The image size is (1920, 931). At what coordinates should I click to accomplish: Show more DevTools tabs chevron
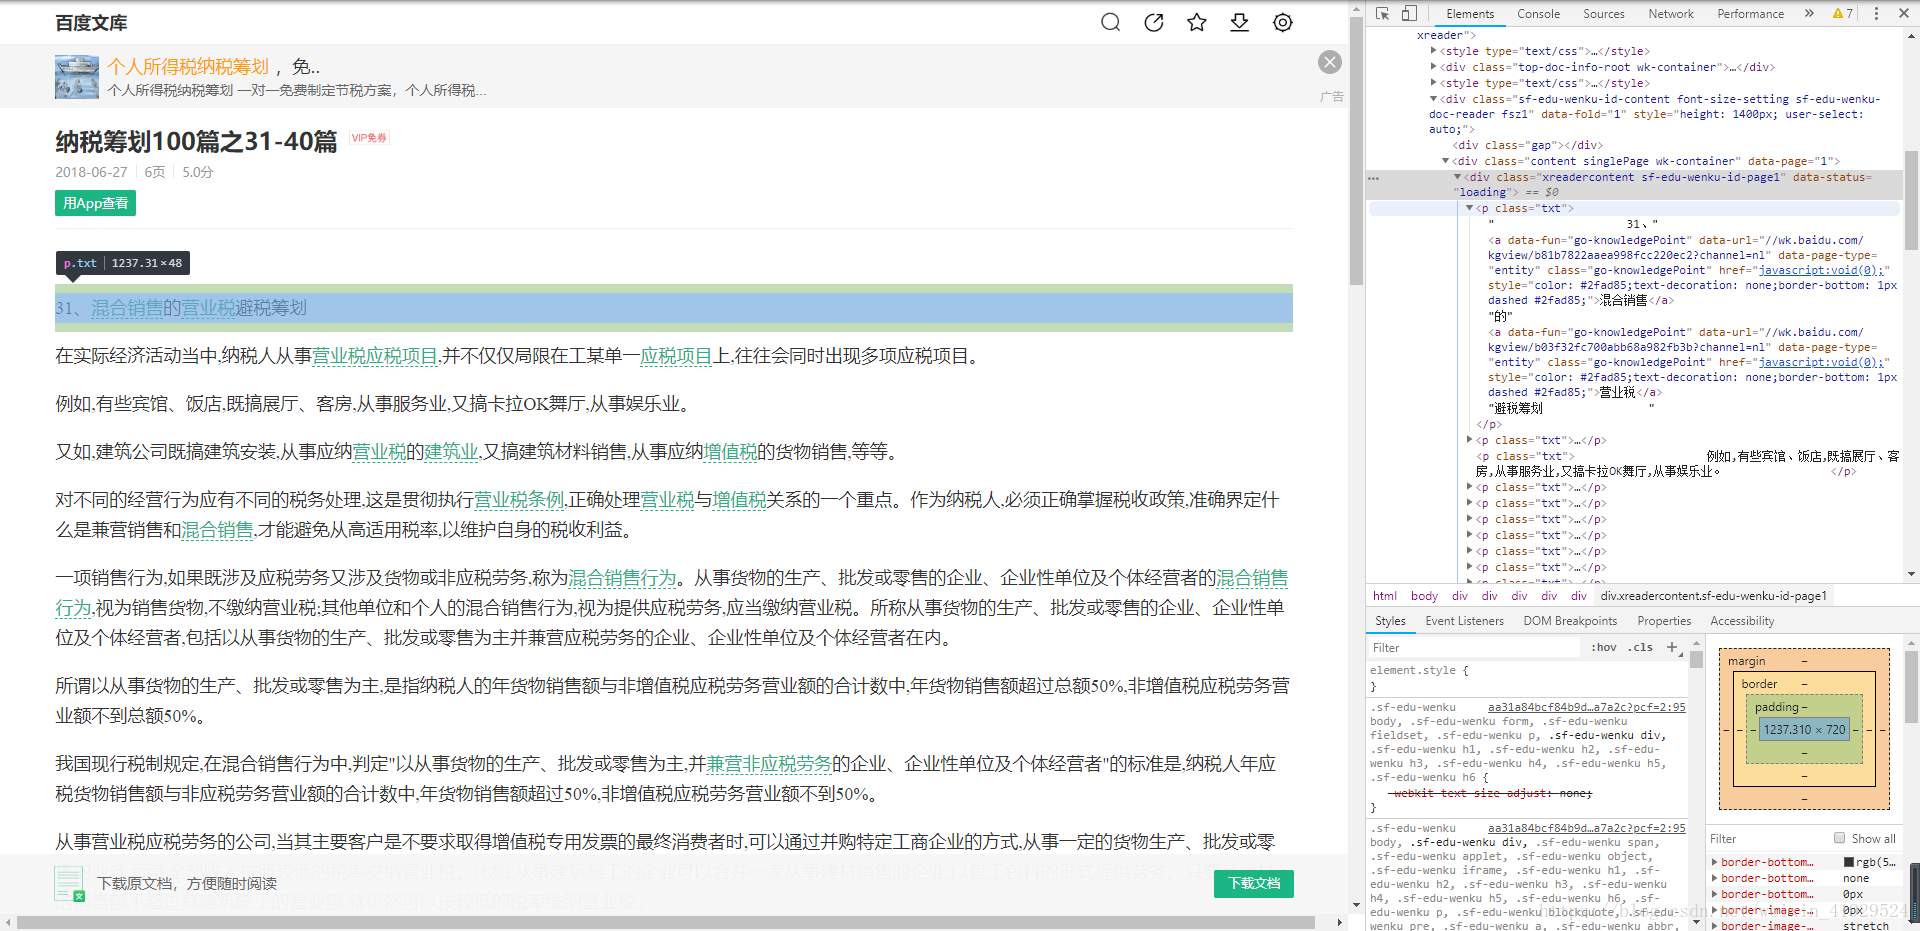tap(1809, 14)
